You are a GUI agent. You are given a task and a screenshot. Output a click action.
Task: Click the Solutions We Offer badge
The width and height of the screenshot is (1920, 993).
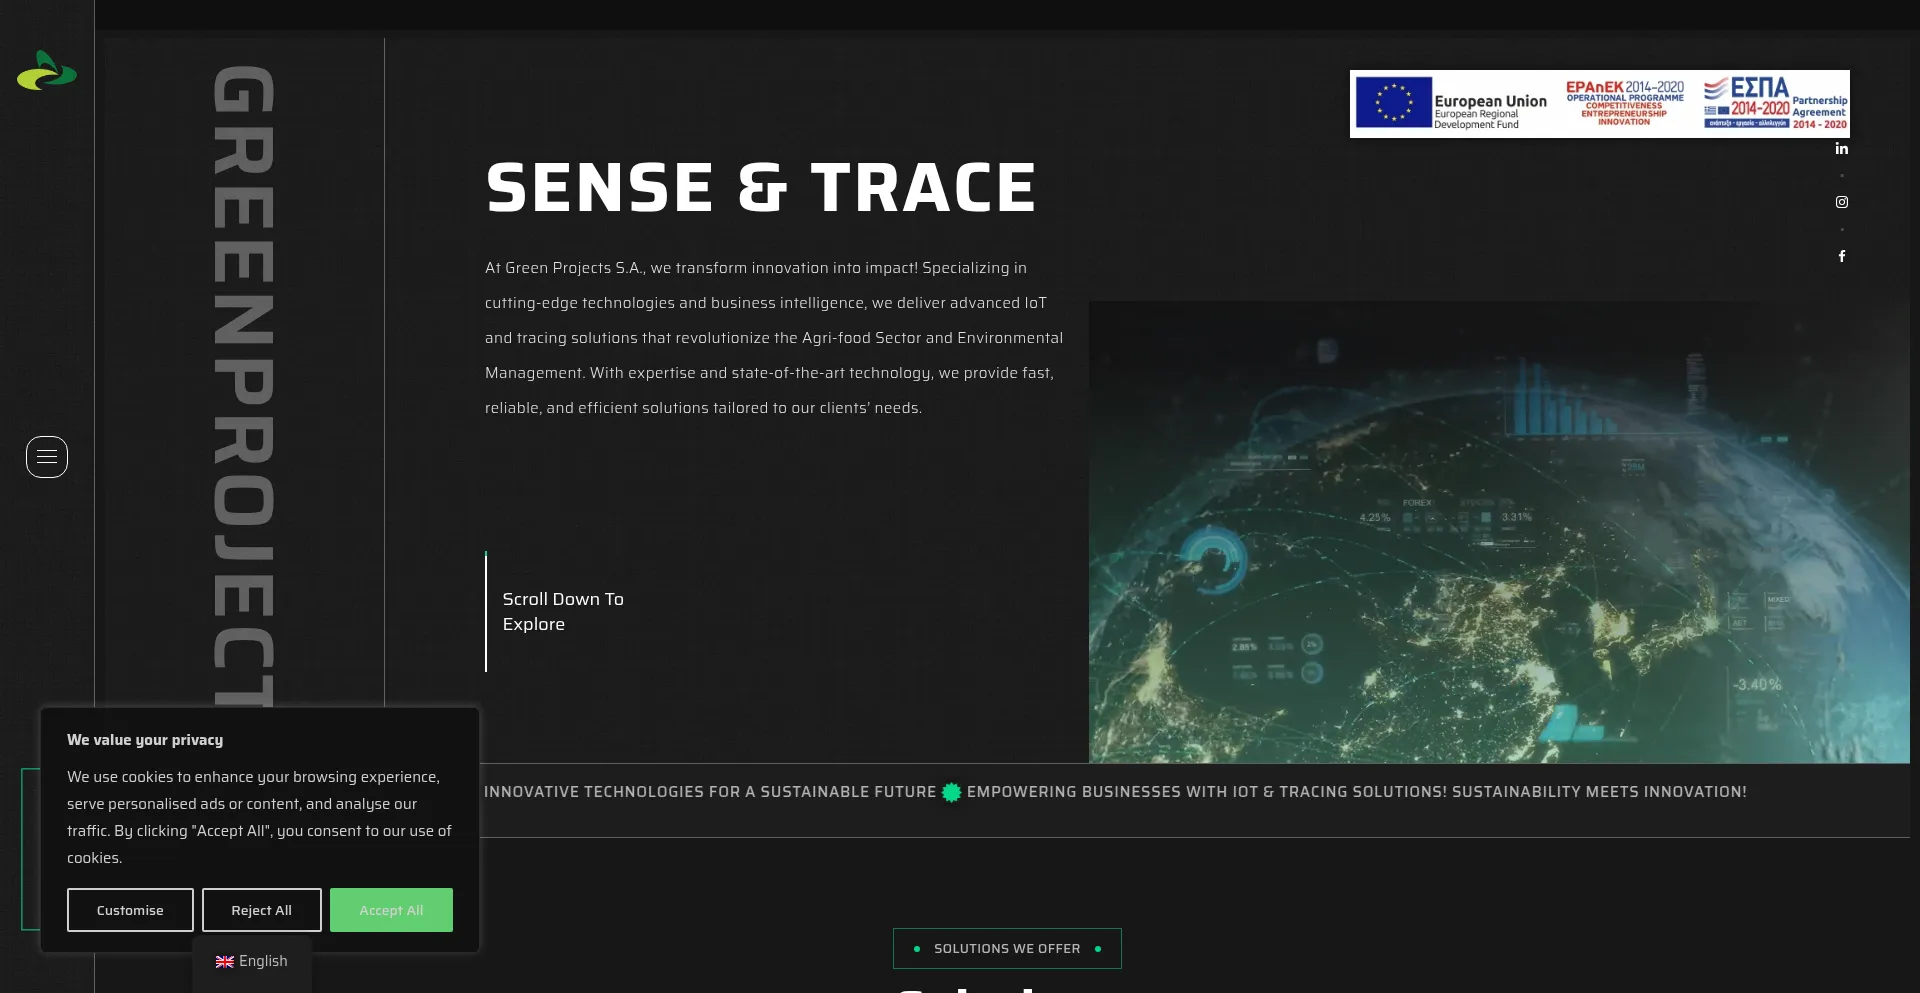[1007, 948]
